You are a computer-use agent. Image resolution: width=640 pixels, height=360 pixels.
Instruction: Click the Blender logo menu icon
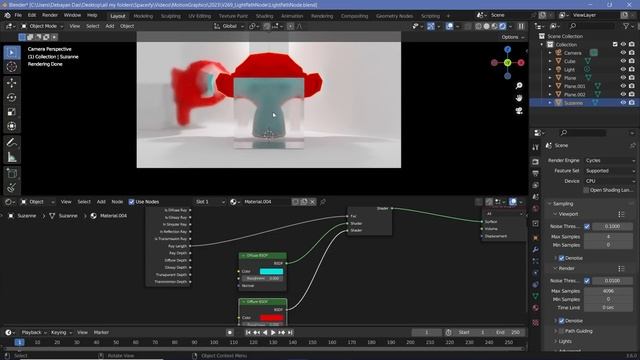pyautogui.click(x=7, y=16)
